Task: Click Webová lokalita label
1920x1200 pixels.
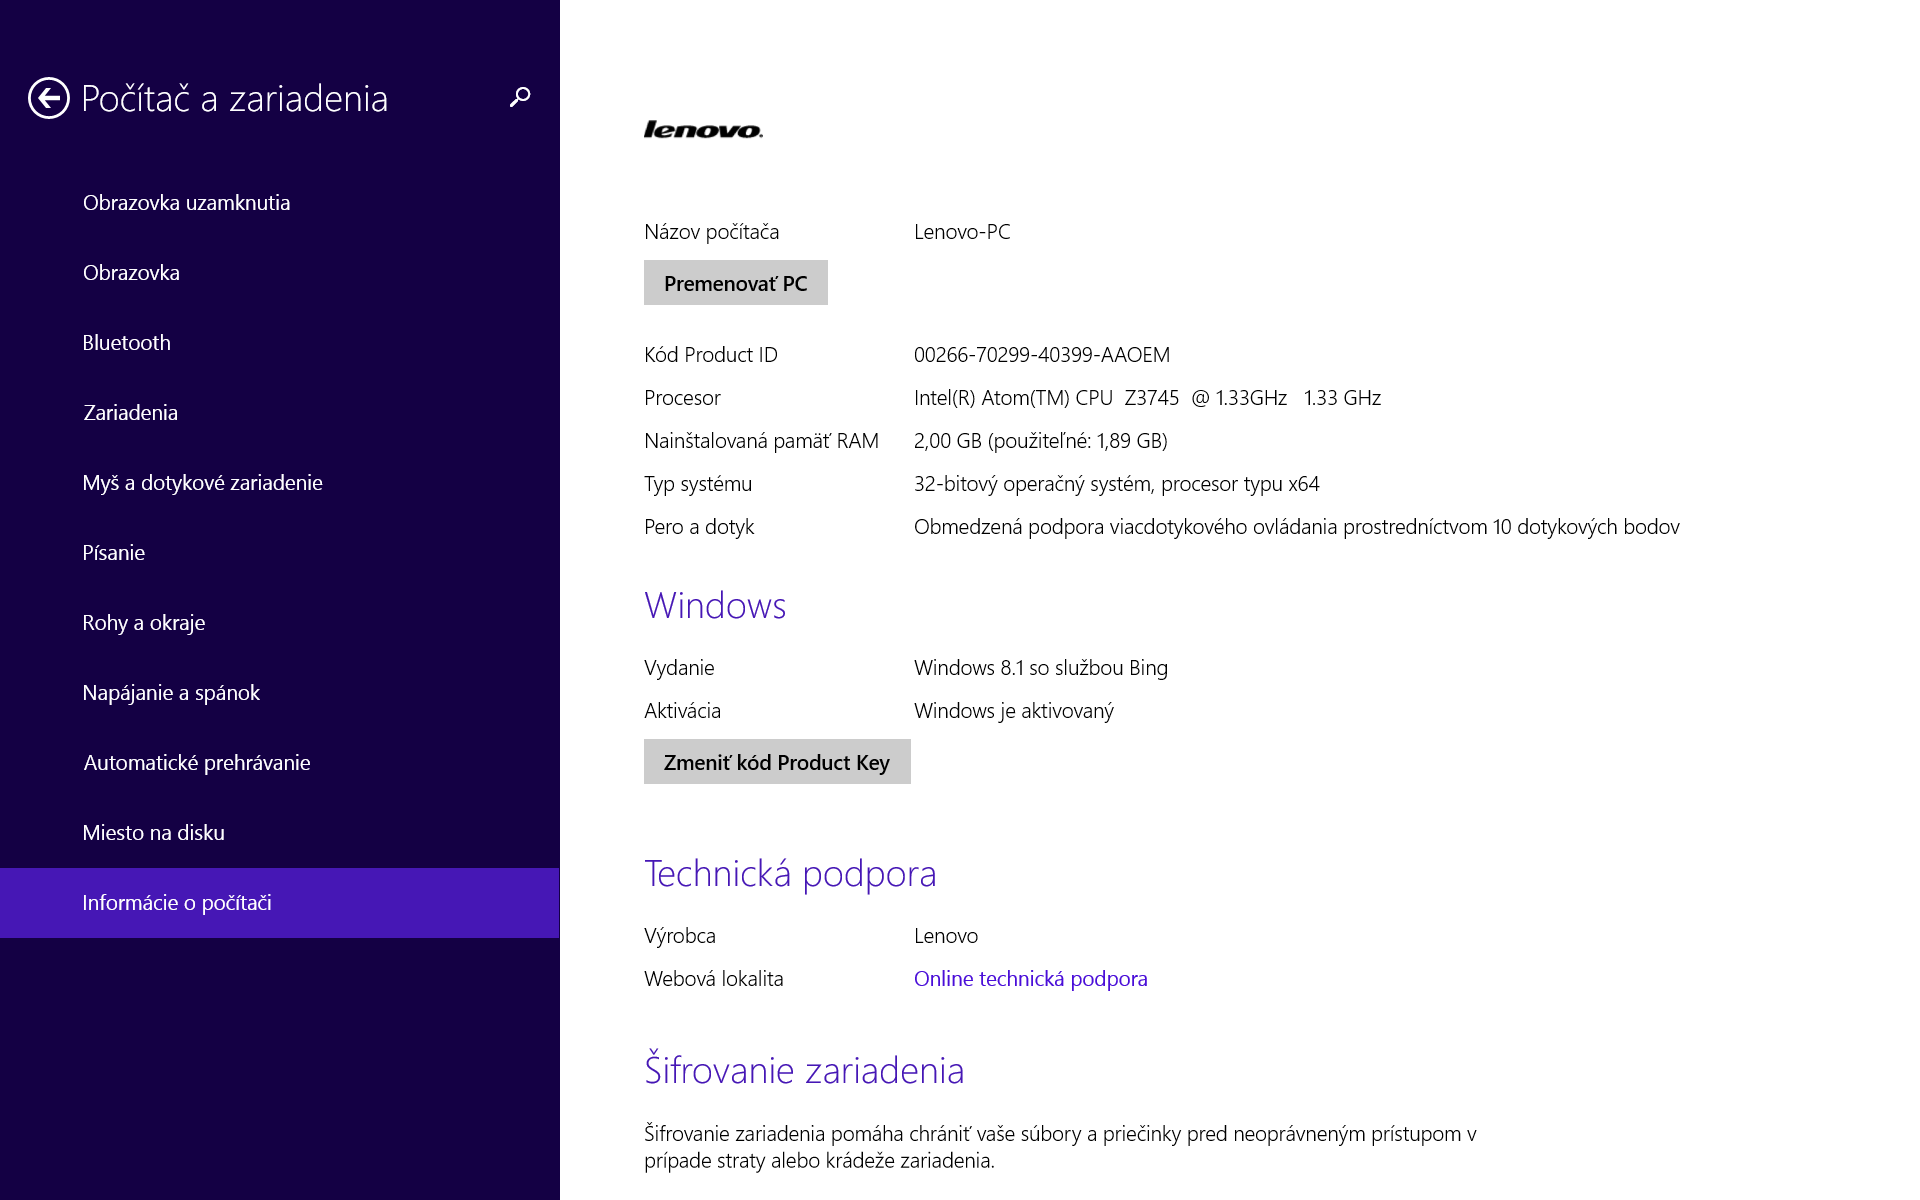Action: (x=714, y=979)
